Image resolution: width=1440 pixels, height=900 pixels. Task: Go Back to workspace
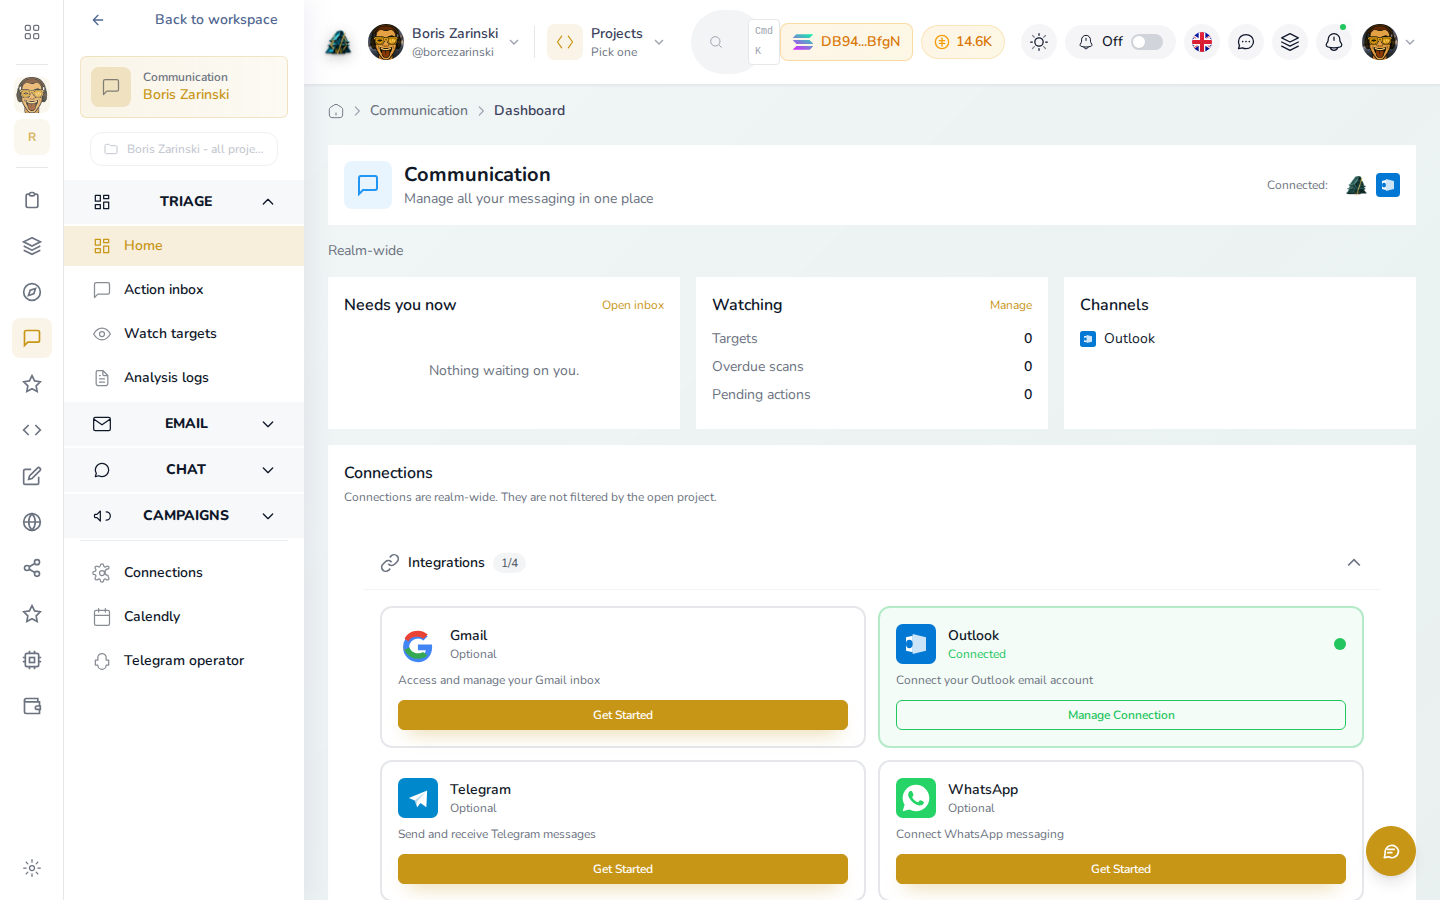click(184, 20)
